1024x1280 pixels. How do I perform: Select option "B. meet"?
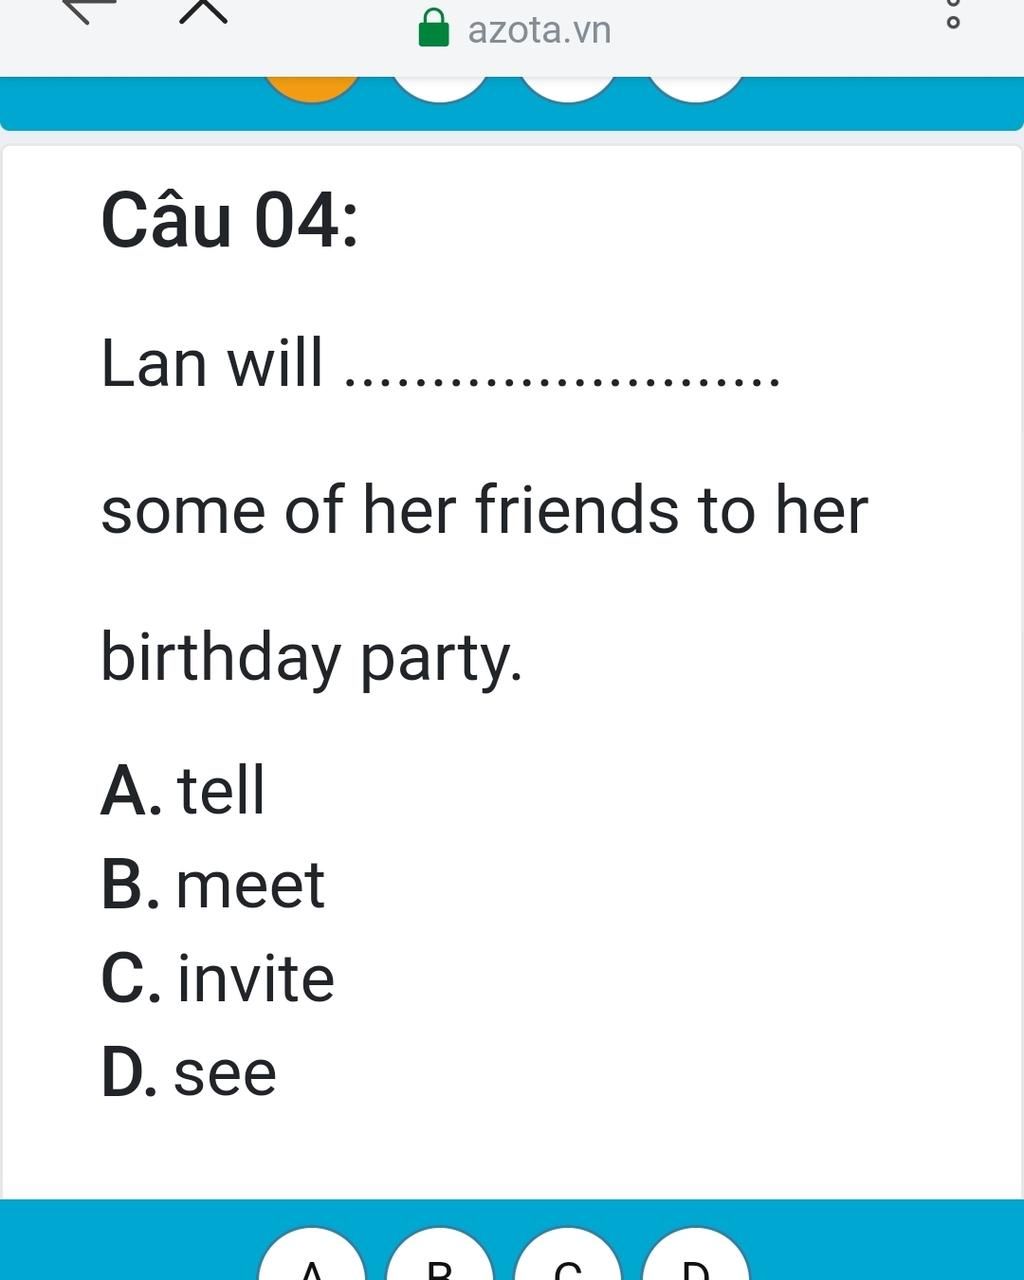tap(213, 885)
